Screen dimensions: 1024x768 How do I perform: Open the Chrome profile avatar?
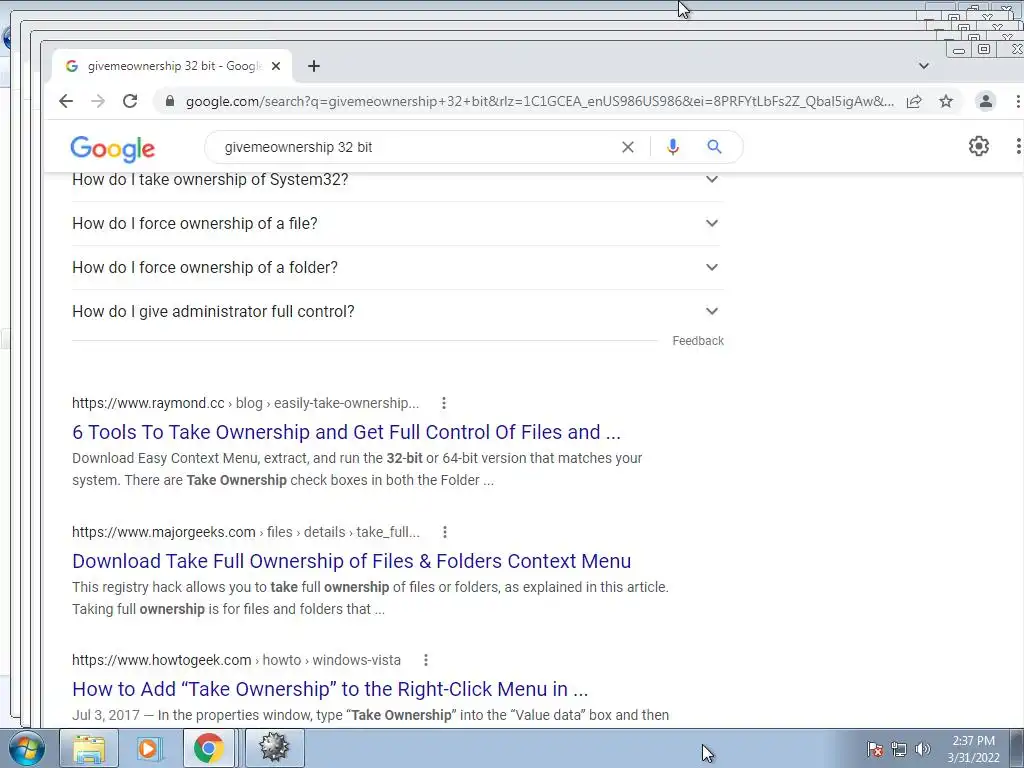pos(985,101)
